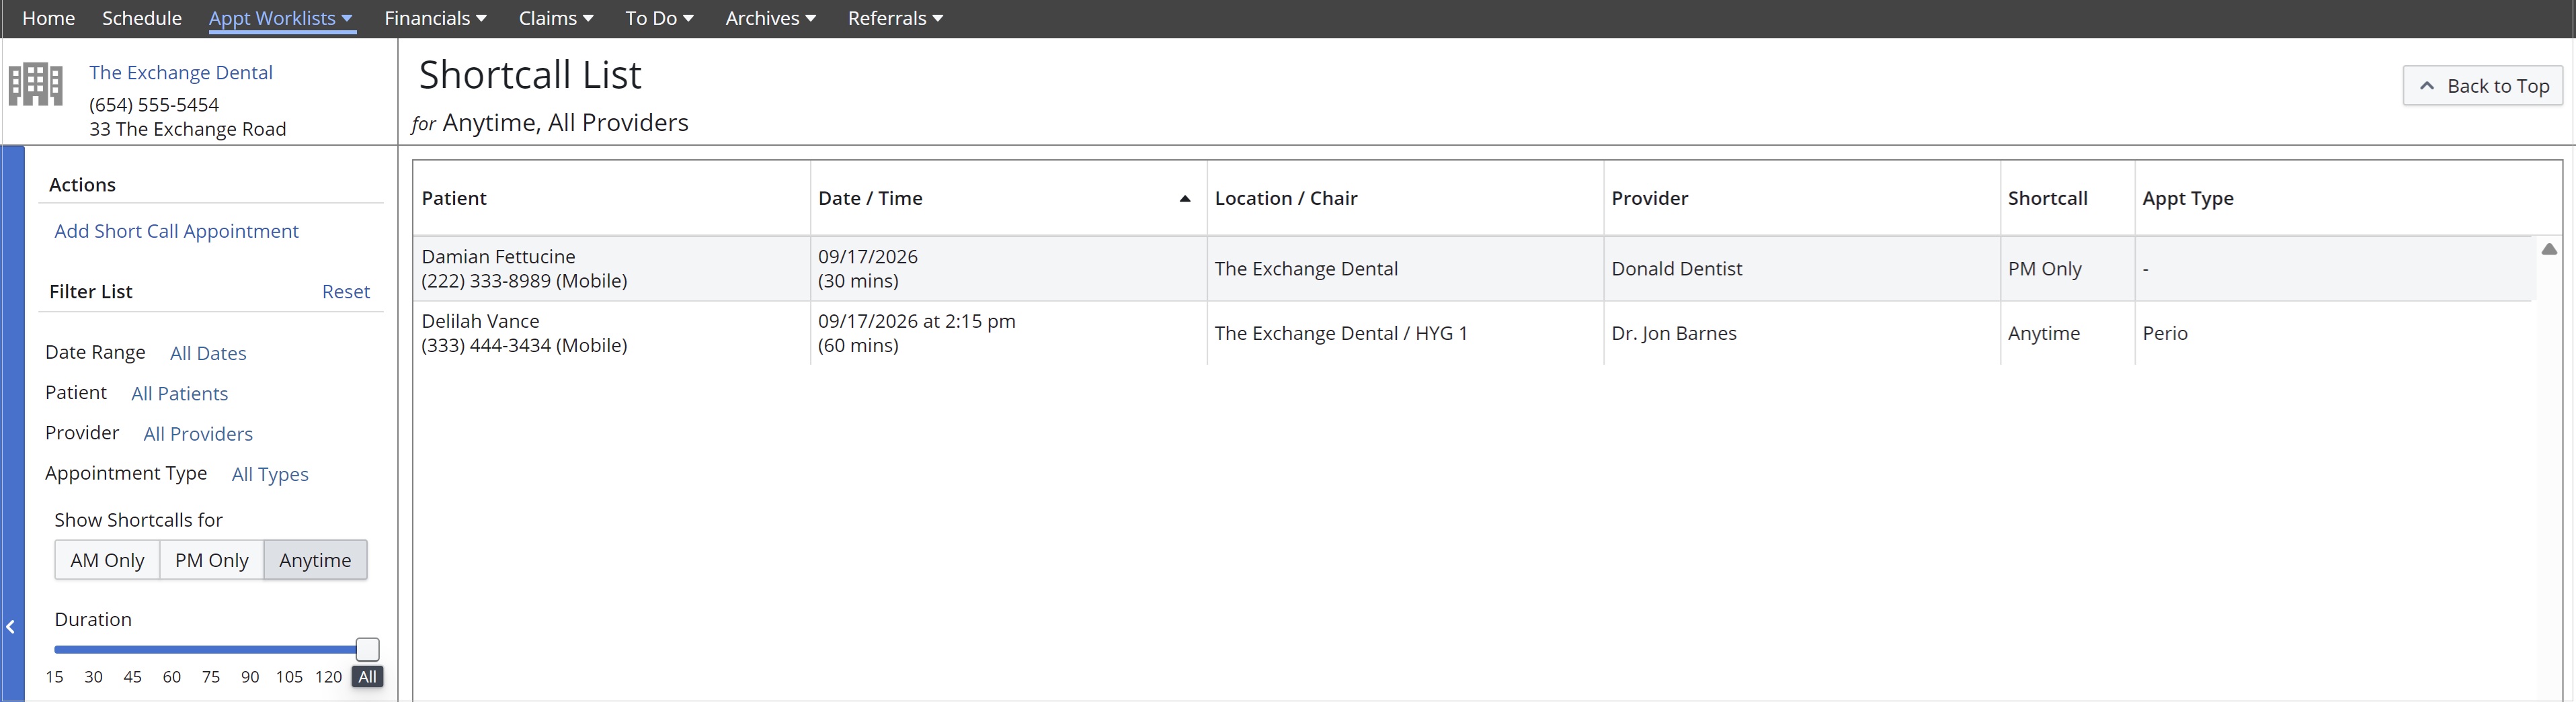Click the table scroll-up arrow
The width and height of the screenshot is (2576, 702).
coord(2549,249)
